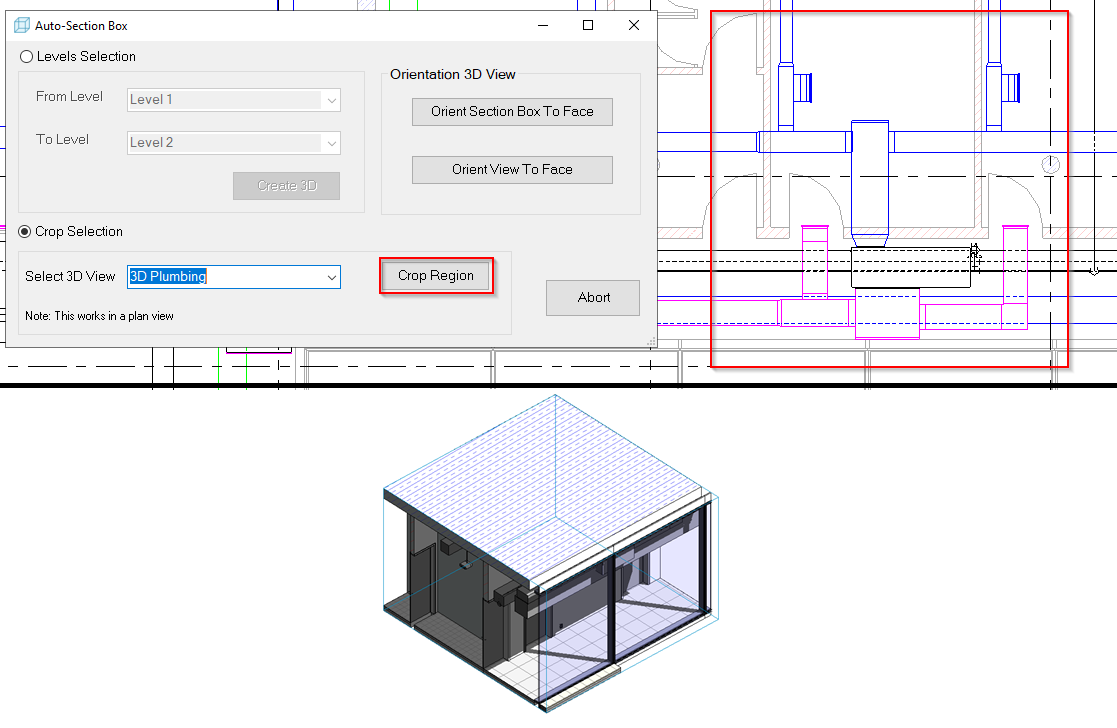Open the To Level dropdown
1117x728 pixels.
point(234,142)
